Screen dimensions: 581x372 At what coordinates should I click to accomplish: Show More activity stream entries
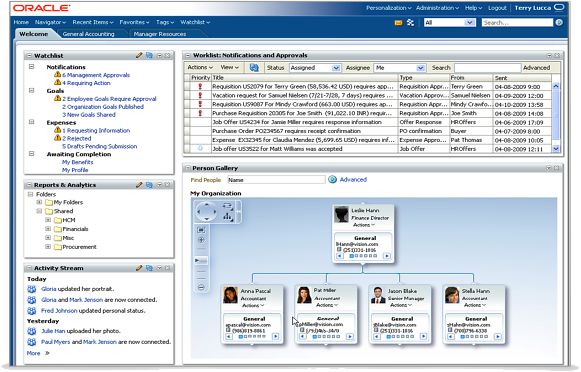click(38, 353)
